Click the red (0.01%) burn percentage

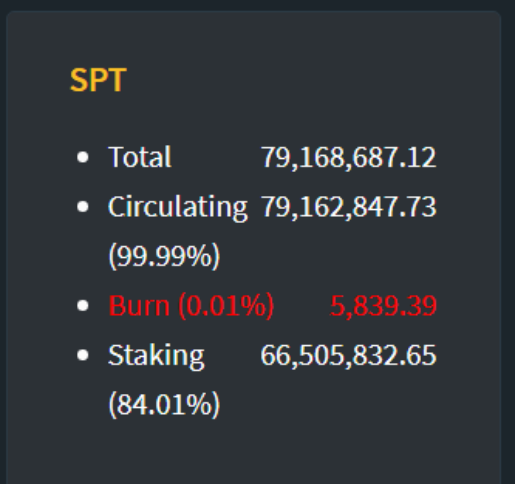click(x=226, y=306)
